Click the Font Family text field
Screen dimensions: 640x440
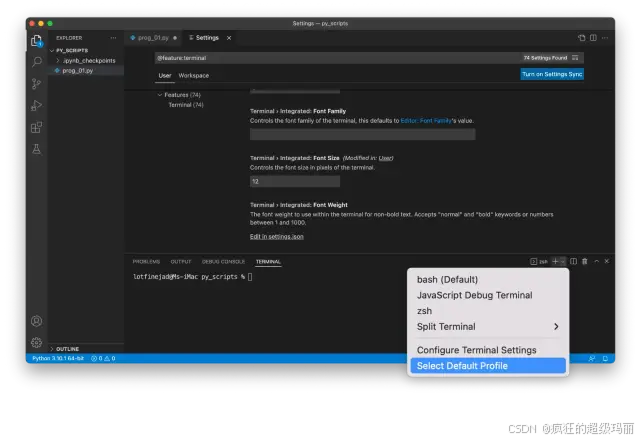point(362,134)
